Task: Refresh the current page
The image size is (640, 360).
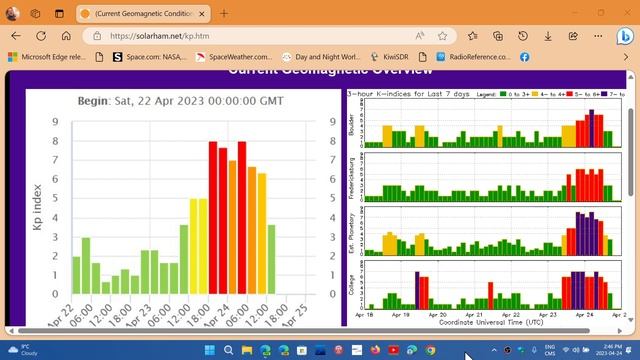Action: tap(41, 36)
